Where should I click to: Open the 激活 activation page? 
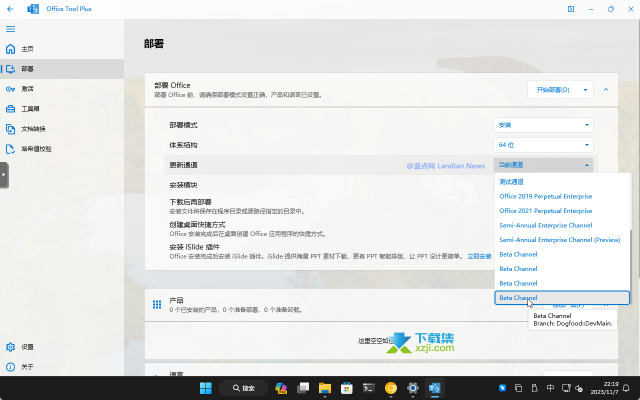62,89
